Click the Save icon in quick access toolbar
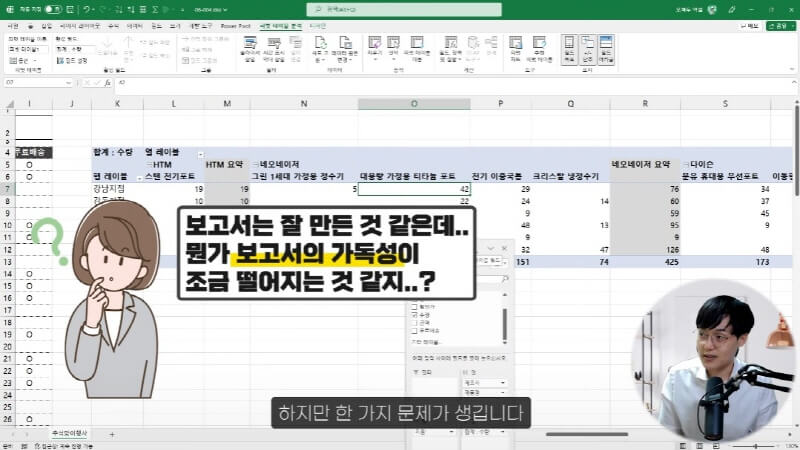 coord(70,9)
